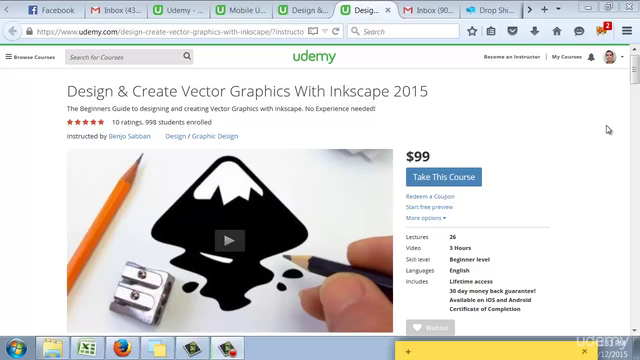The width and height of the screenshot is (640, 360).
Task: Expand the profile menu arrow beside avatar
Action: 622,57
